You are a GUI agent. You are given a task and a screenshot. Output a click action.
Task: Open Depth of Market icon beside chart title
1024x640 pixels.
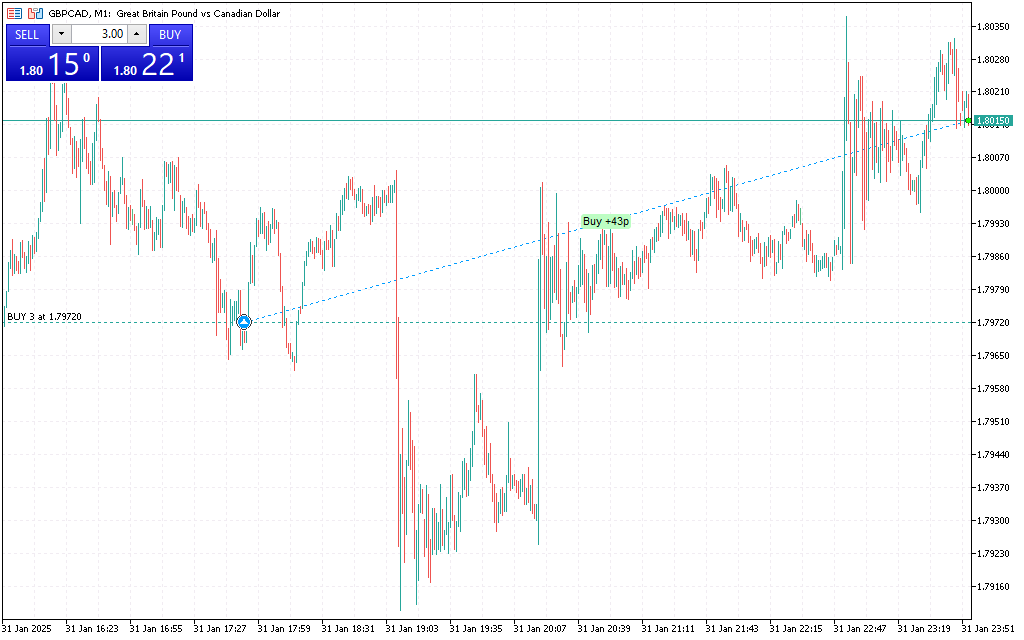tap(34, 14)
